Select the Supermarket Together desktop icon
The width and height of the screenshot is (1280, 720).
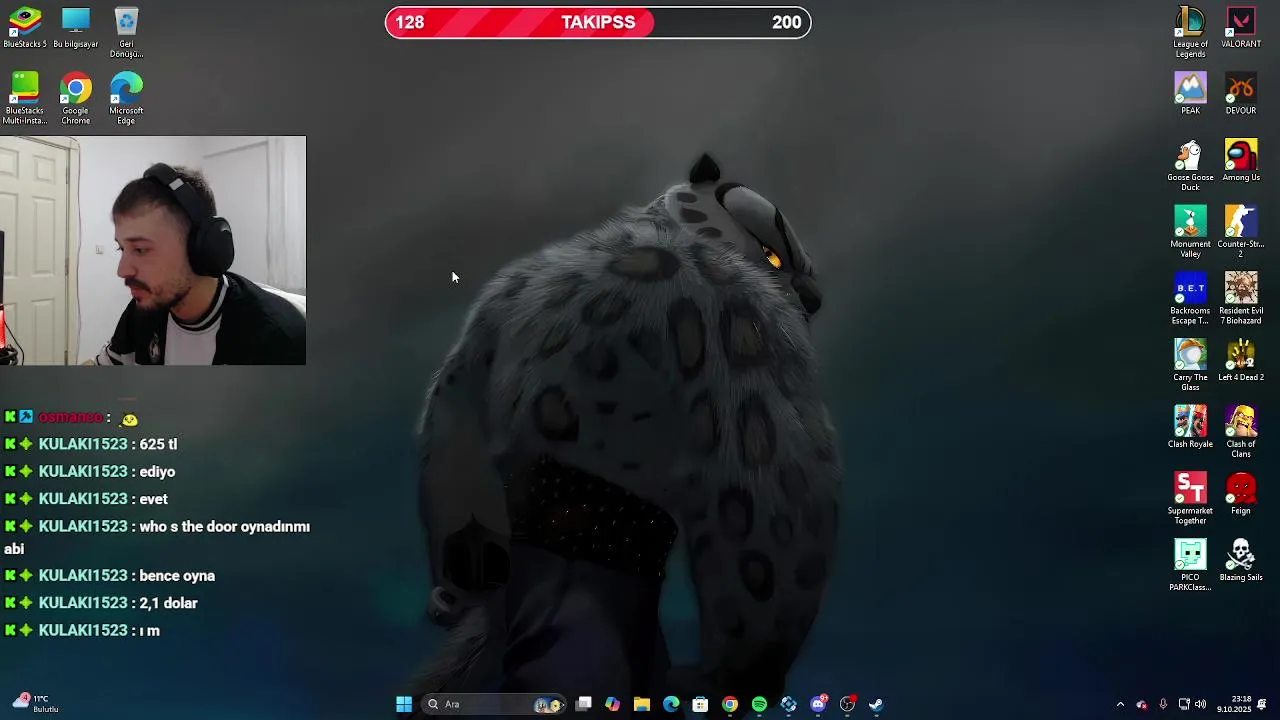pyautogui.click(x=1190, y=499)
